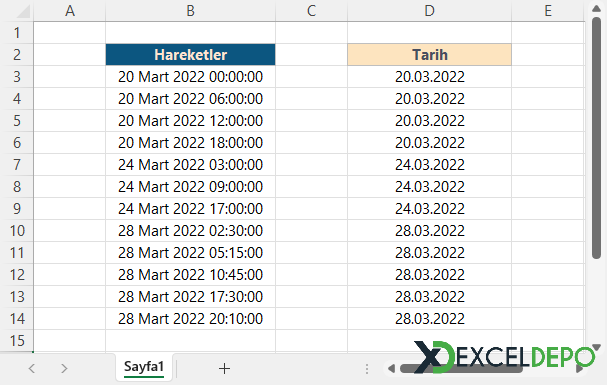The image size is (607, 385).
Task: Go to previous sheet arrow
Action: 32,368
